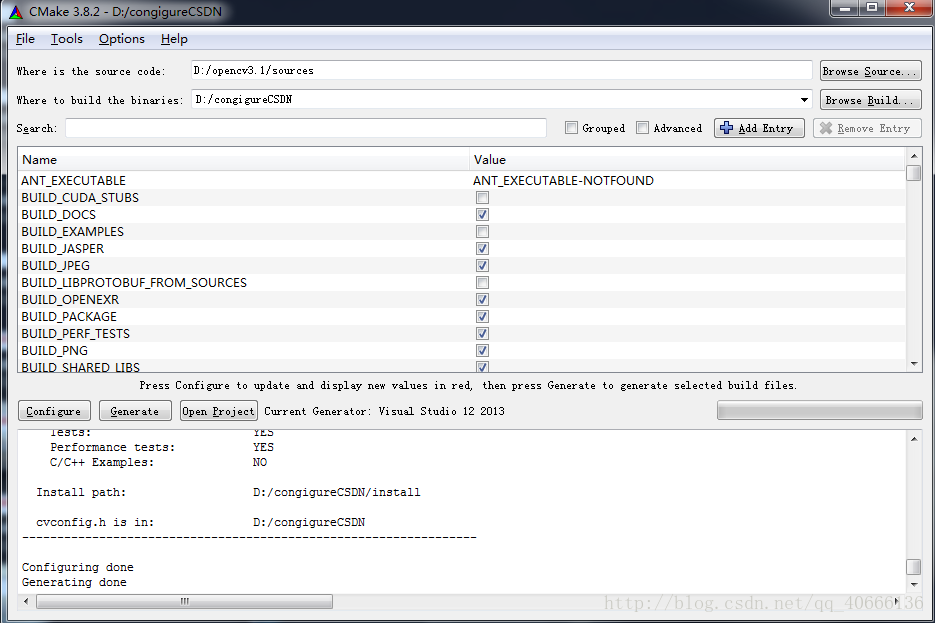Select the ANT_EXECUTABLE row name
Viewport: 935px width, 623px height.
pos(73,181)
